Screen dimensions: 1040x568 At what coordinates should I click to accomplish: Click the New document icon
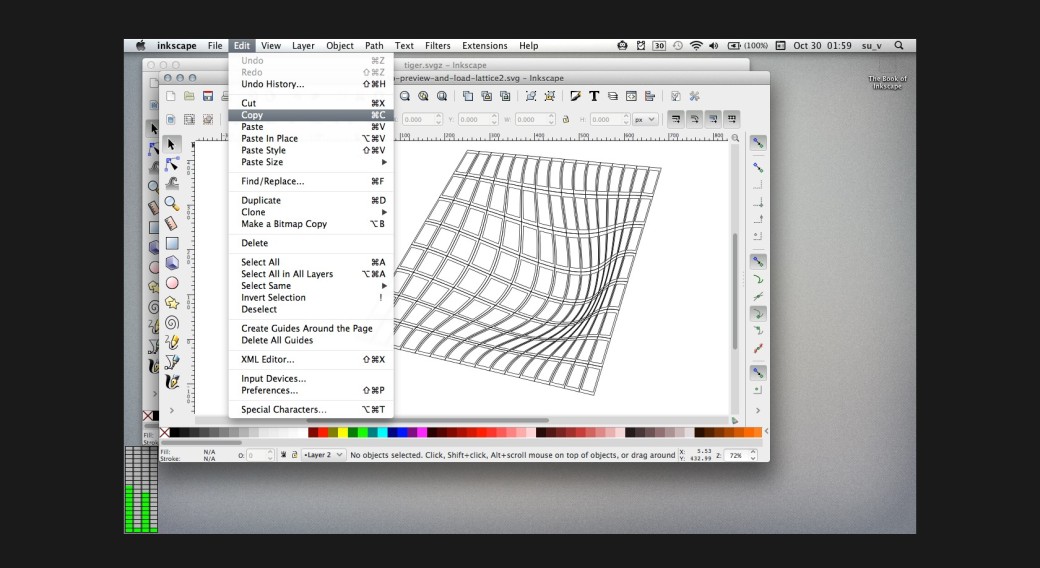point(170,96)
